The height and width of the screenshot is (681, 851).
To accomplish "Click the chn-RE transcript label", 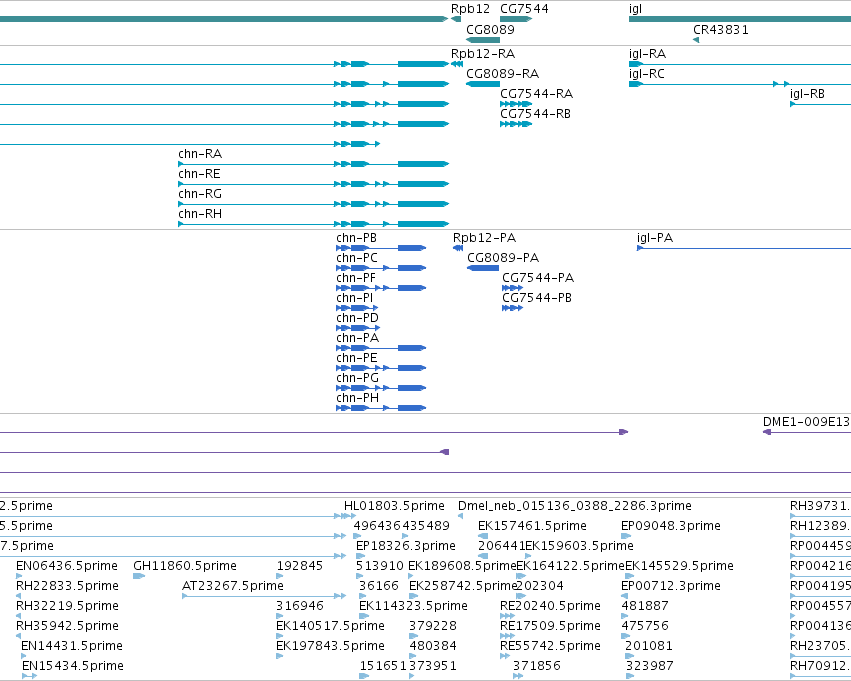I will (x=199, y=174).
